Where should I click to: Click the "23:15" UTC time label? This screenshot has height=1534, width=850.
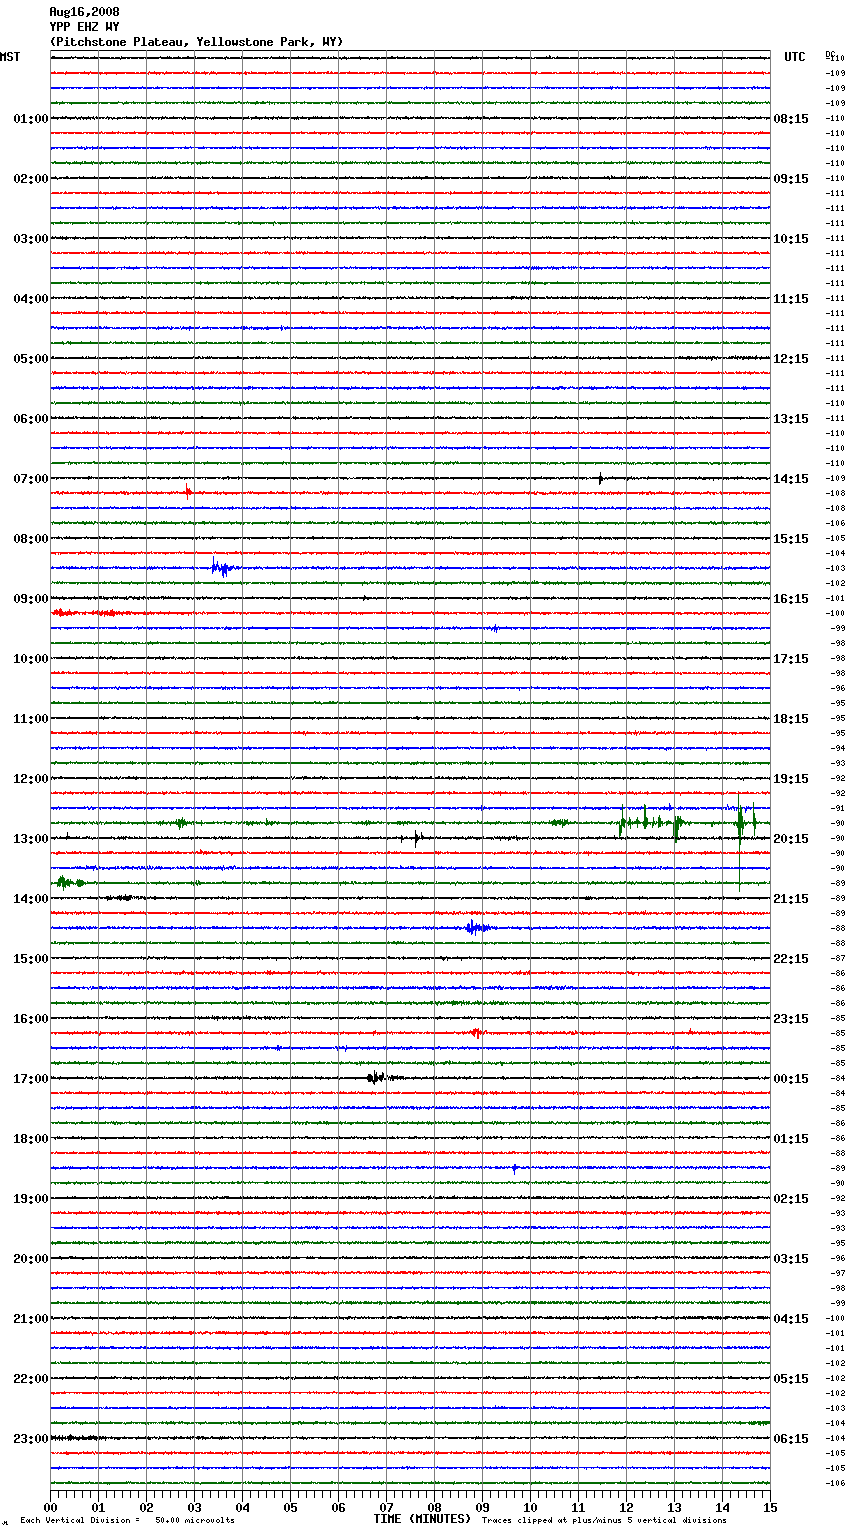791,1019
